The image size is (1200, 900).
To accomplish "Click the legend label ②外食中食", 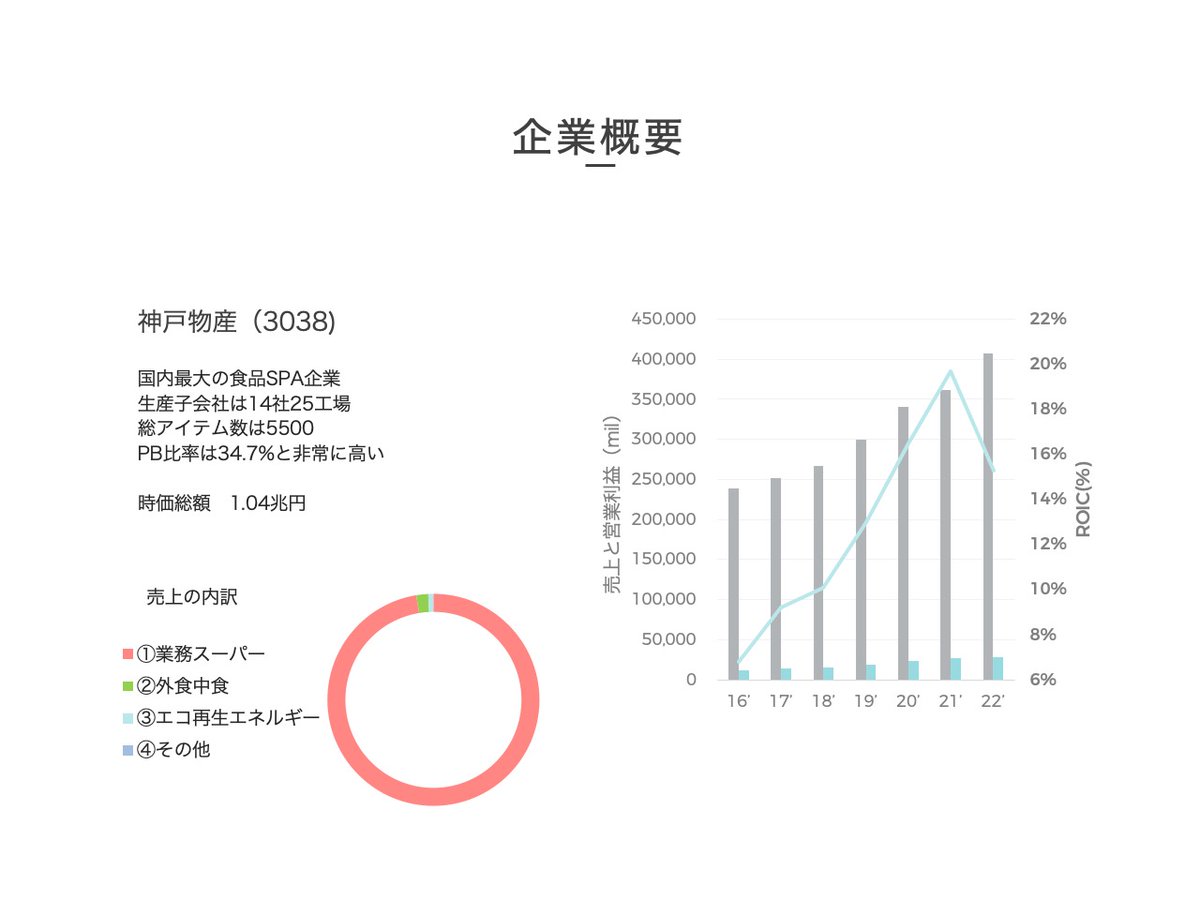I will [182, 686].
